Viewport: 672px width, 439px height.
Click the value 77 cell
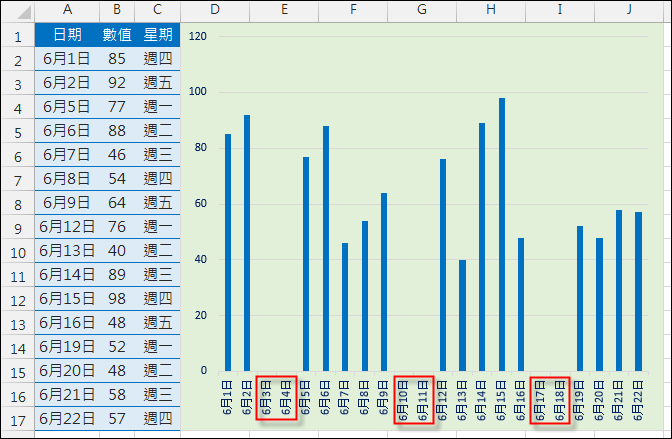117,107
